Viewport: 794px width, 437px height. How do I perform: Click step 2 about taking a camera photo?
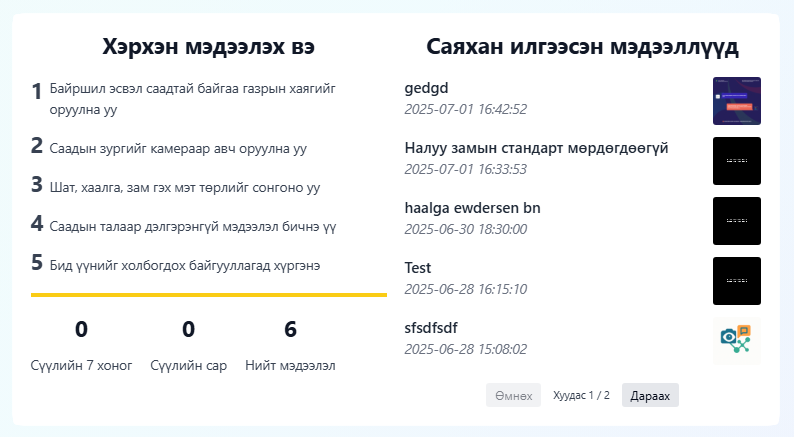point(178,148)
